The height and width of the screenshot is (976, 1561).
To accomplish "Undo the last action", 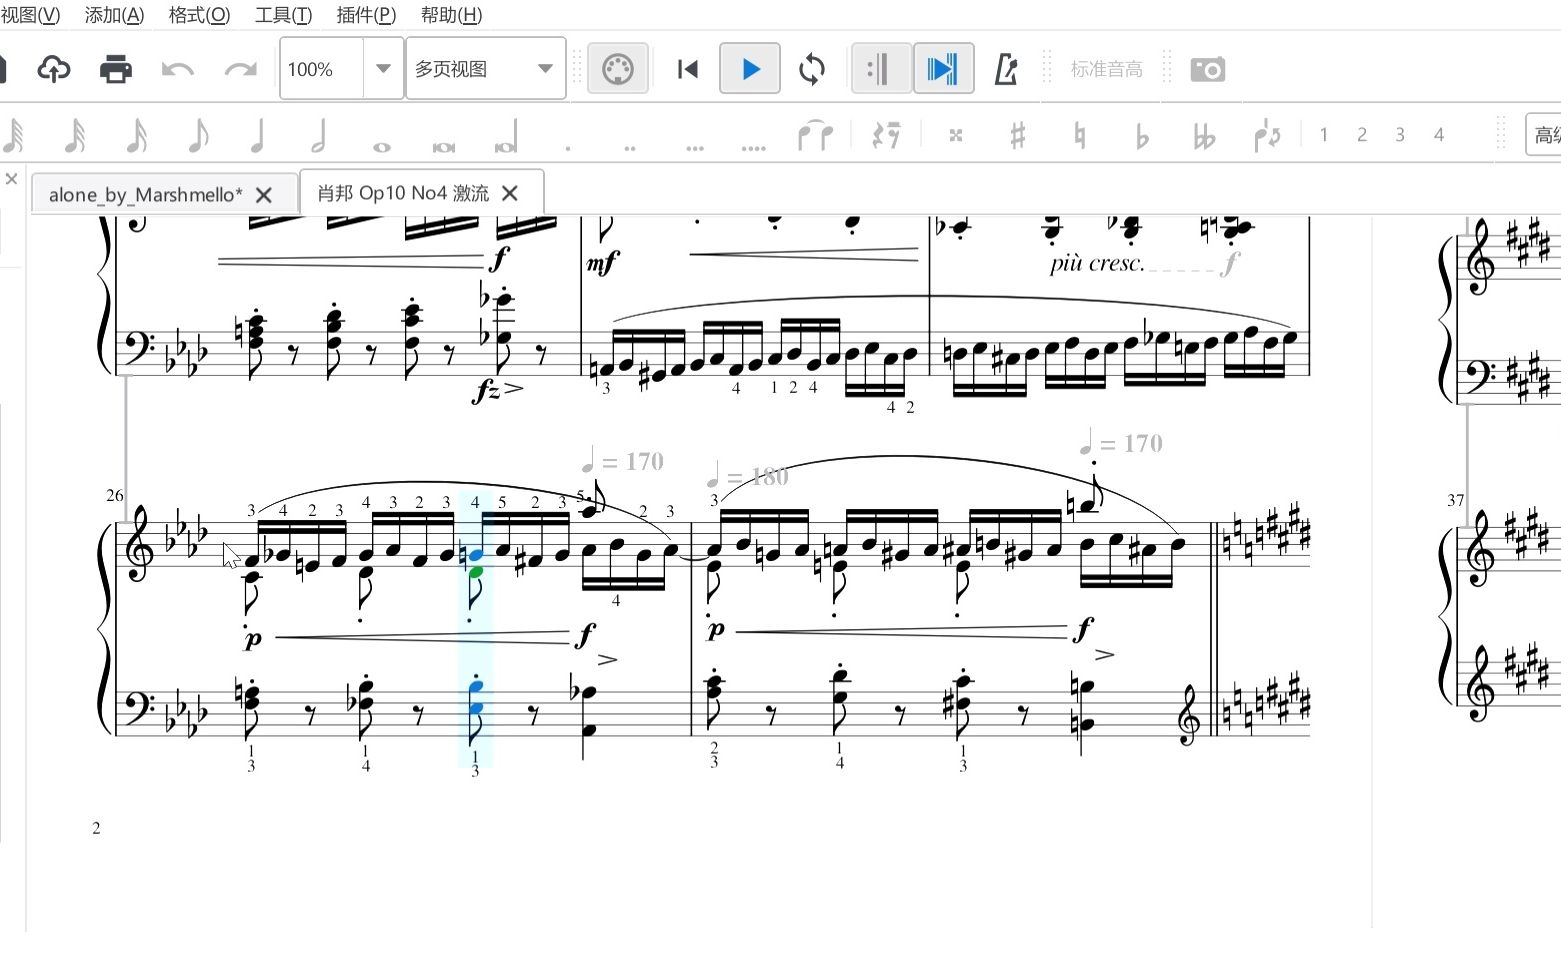I will coord(178,69).
